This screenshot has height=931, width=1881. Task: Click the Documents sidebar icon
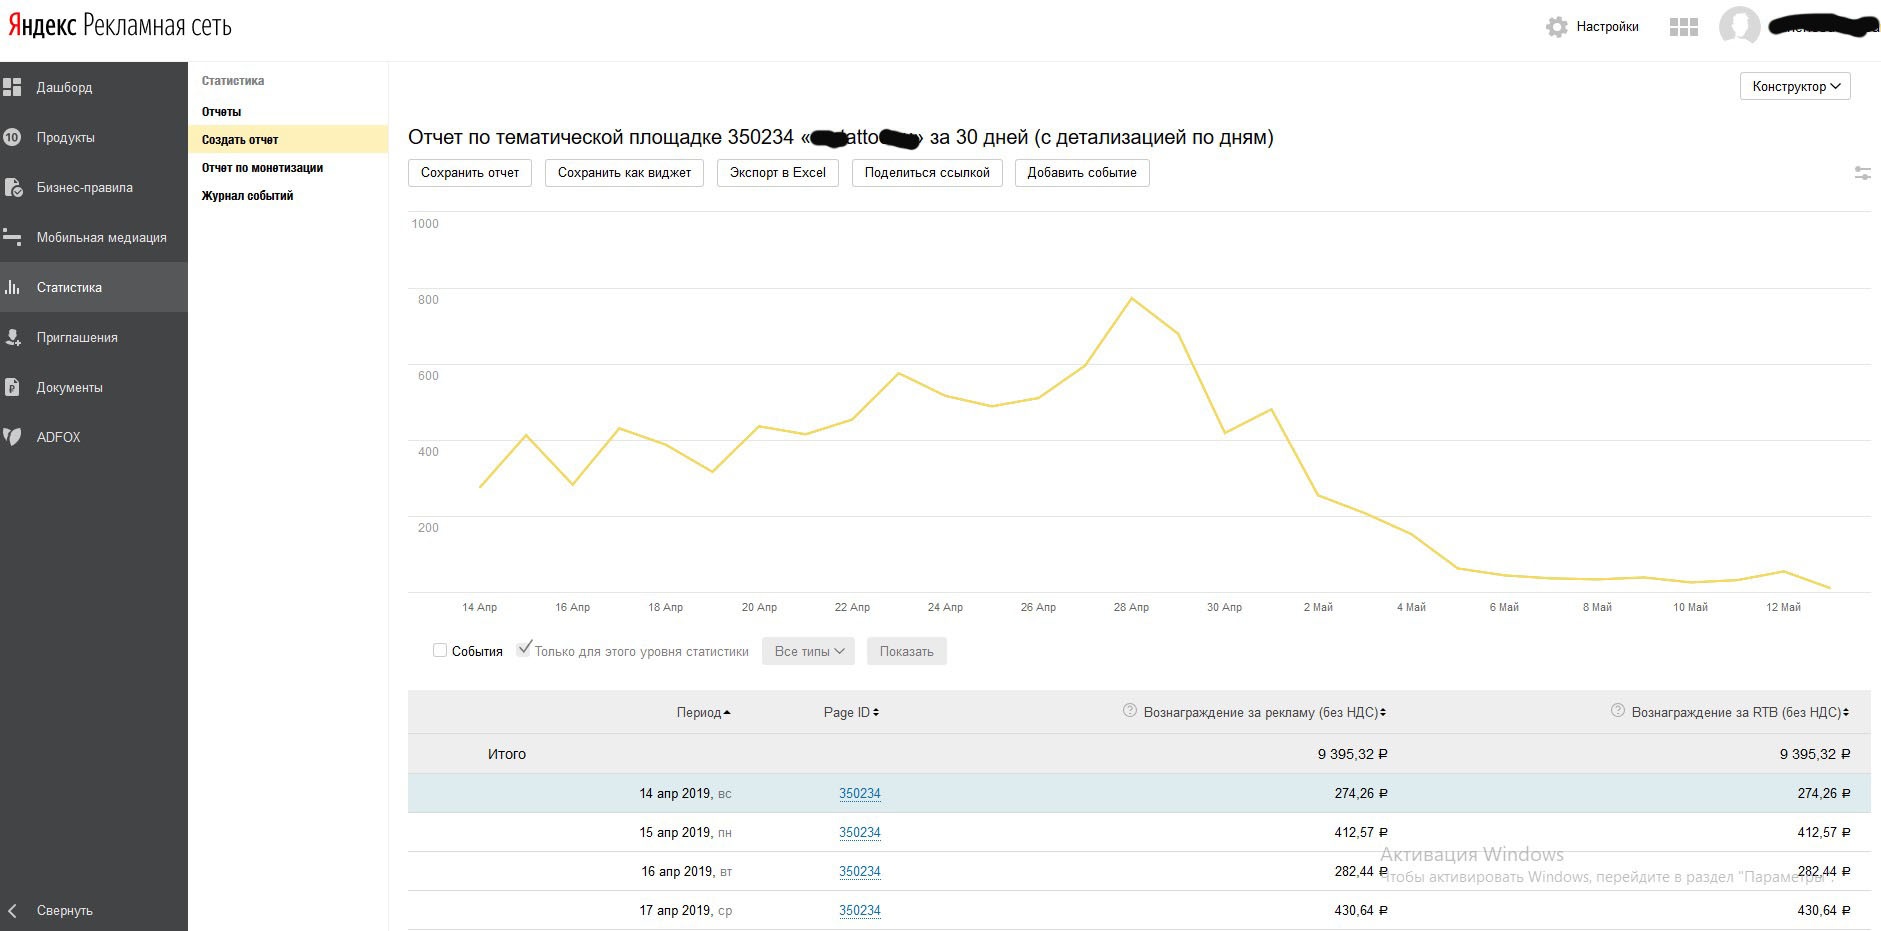point(12,387)
